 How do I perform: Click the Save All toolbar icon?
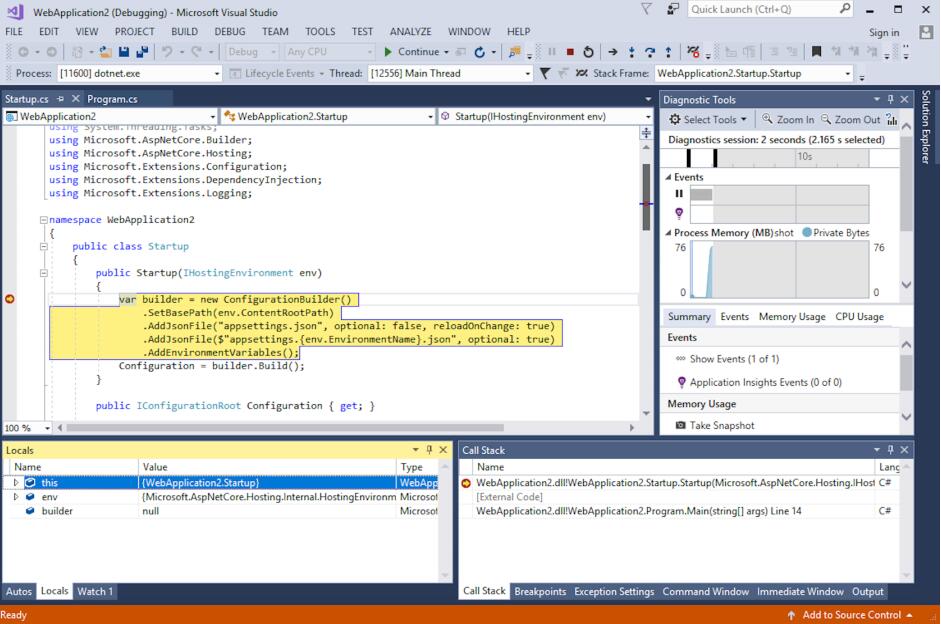(141, 52)
